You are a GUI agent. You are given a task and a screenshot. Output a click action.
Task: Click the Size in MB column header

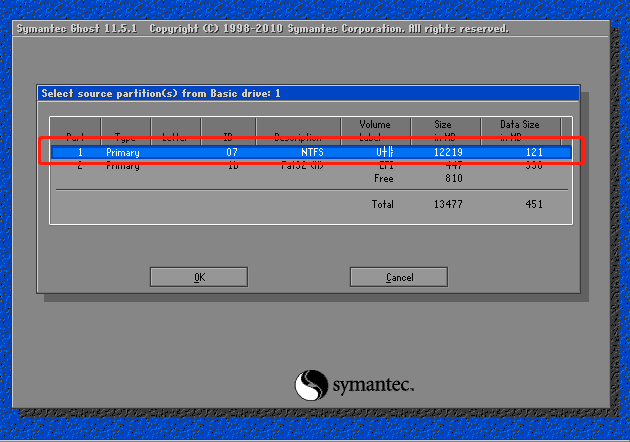coord(443,131)
